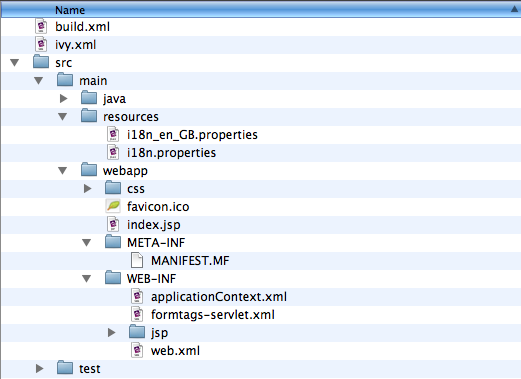The height and width of the screenshot is (379, 521).
Task: Toggle sort direction arrow in header
Action: coord(515,10)
